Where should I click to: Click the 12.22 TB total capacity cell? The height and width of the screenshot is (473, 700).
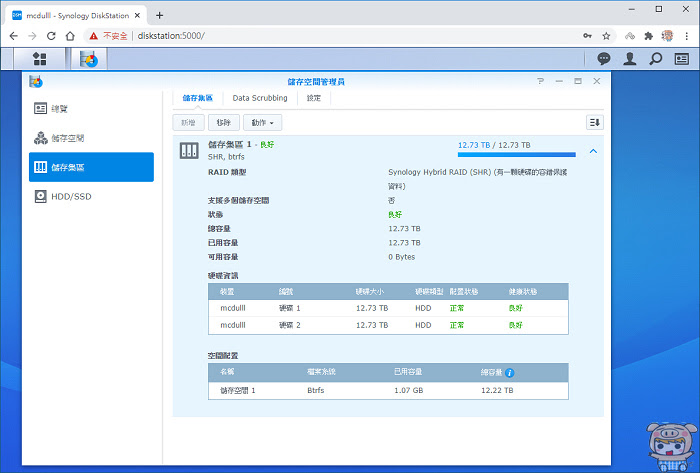pos(497,390)
